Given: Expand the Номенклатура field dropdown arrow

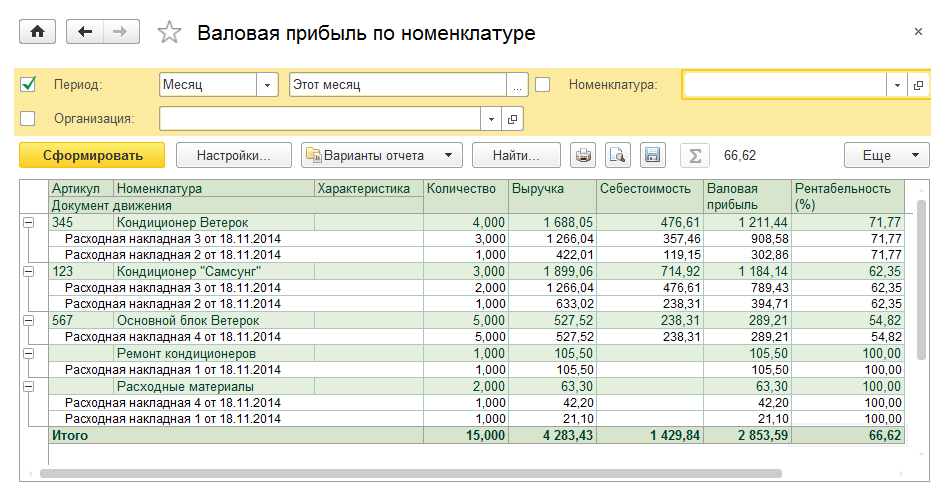Looking at the screenshot, I should tap(895, 85).
